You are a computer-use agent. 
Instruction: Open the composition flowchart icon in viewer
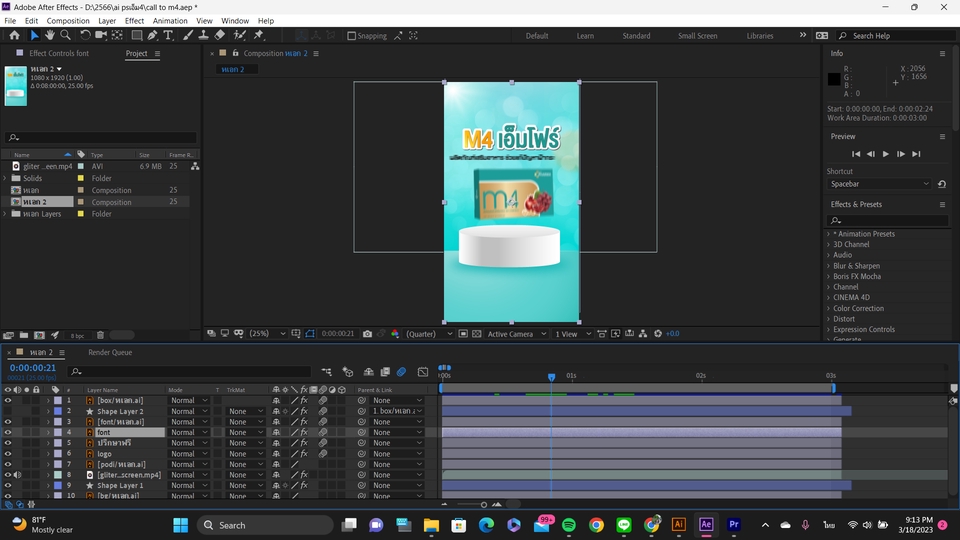point(643,334)
